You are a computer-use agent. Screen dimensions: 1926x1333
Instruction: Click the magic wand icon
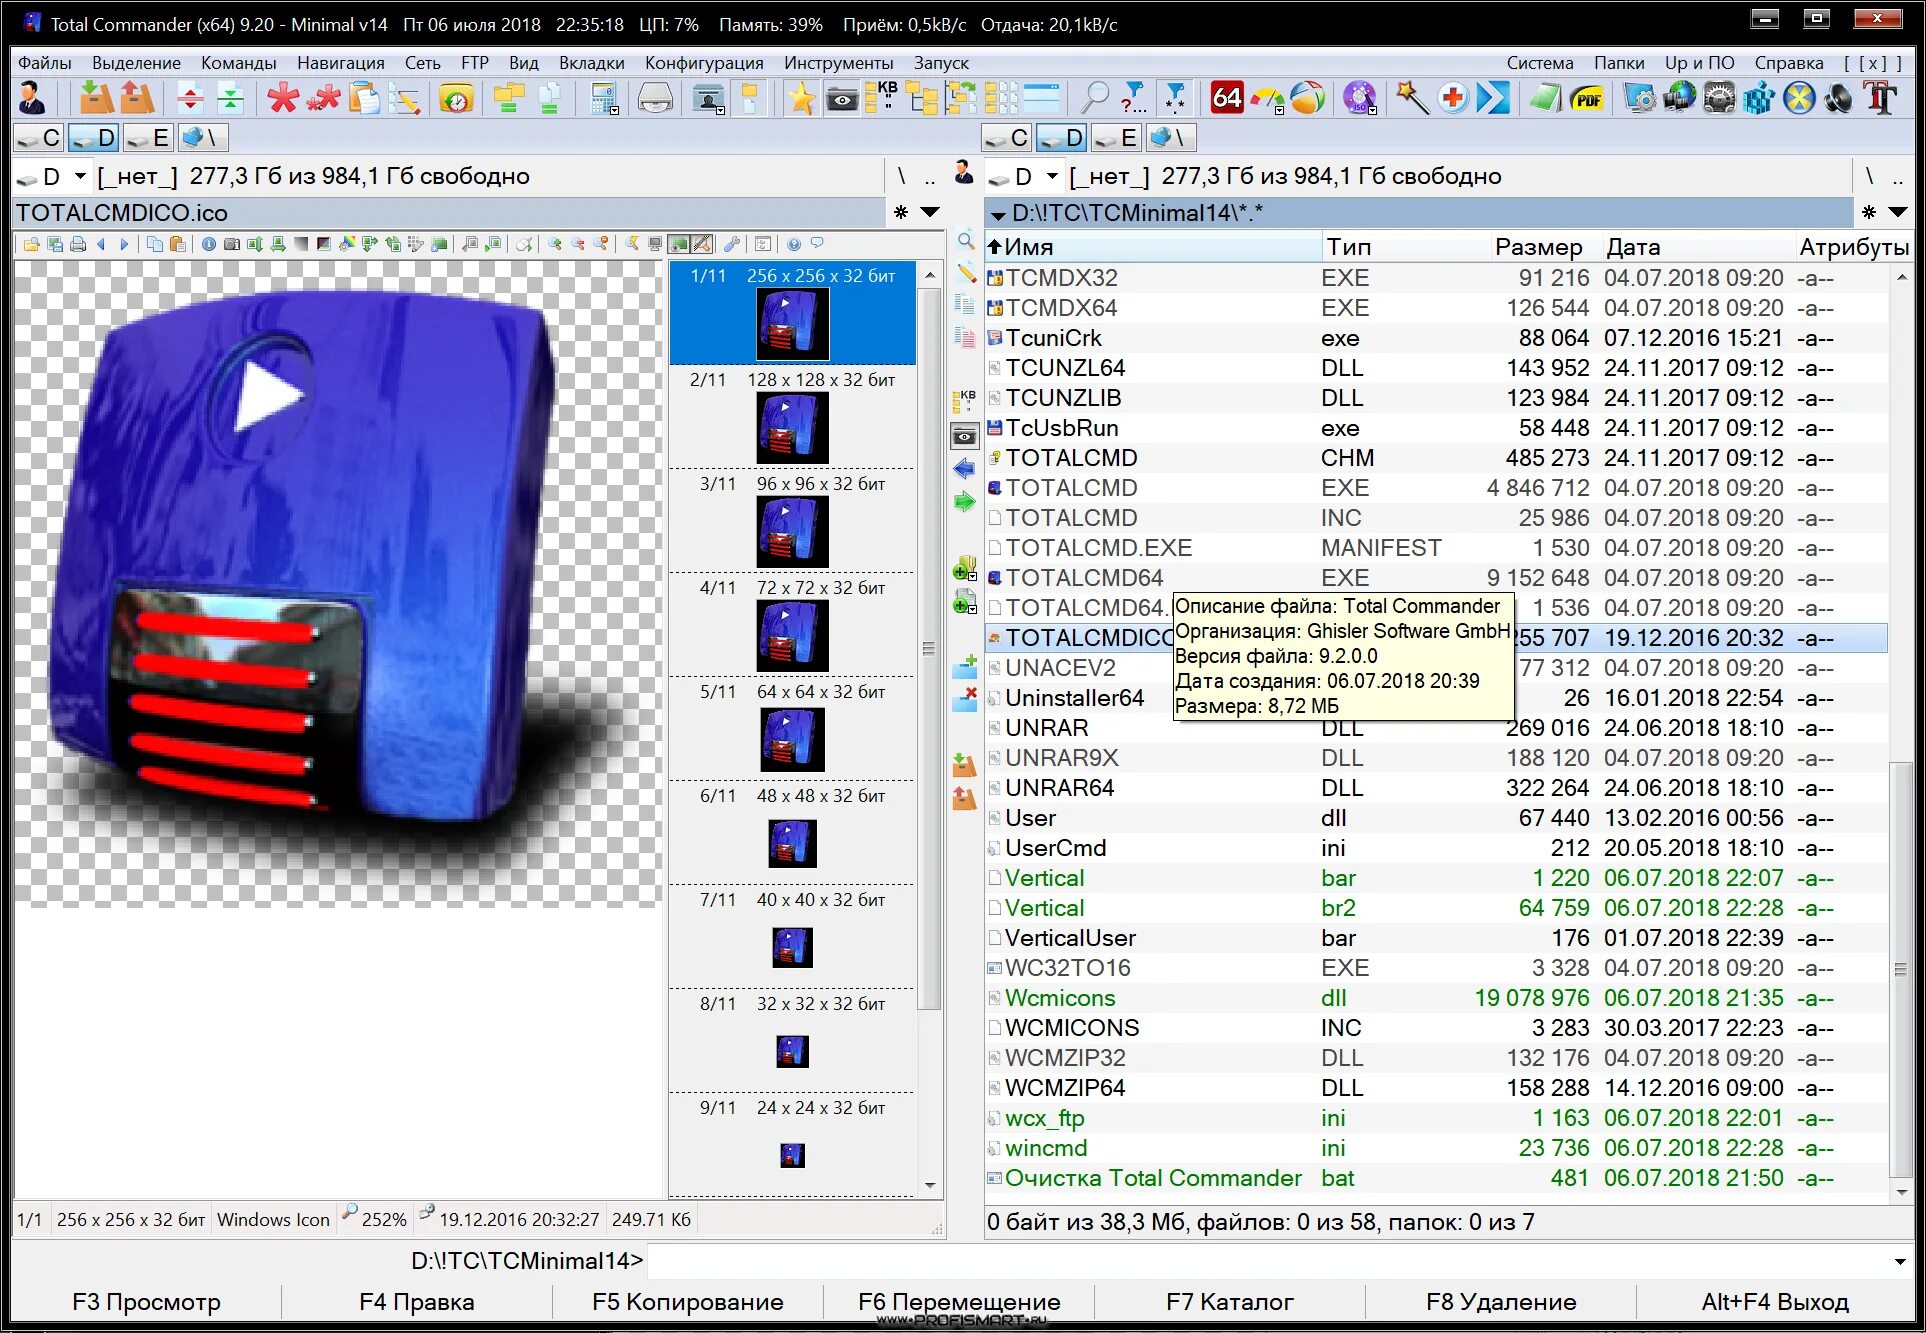1412,98
